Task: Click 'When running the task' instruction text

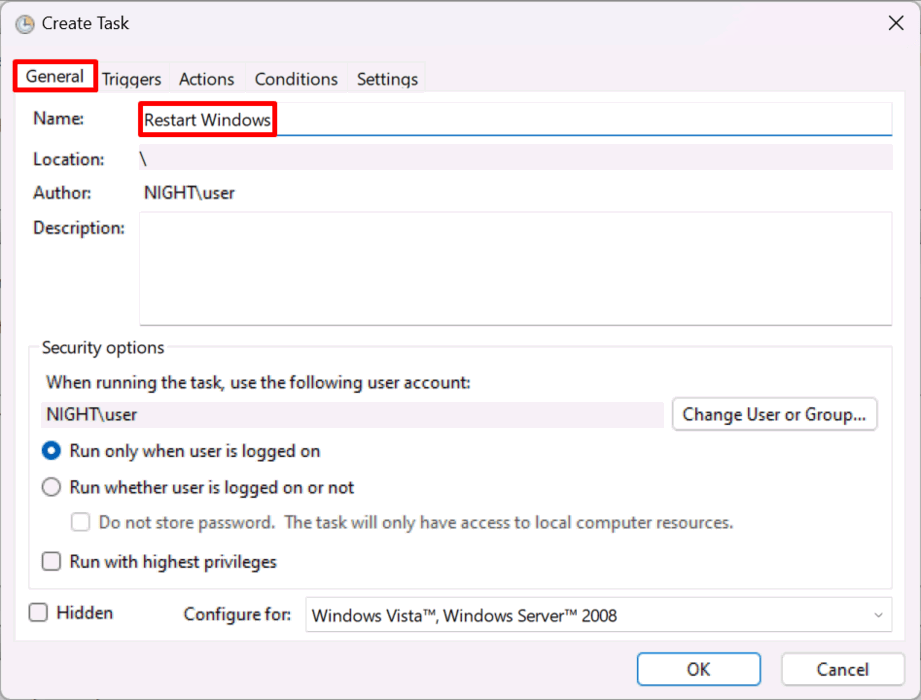Action: (x=258, y=383)
